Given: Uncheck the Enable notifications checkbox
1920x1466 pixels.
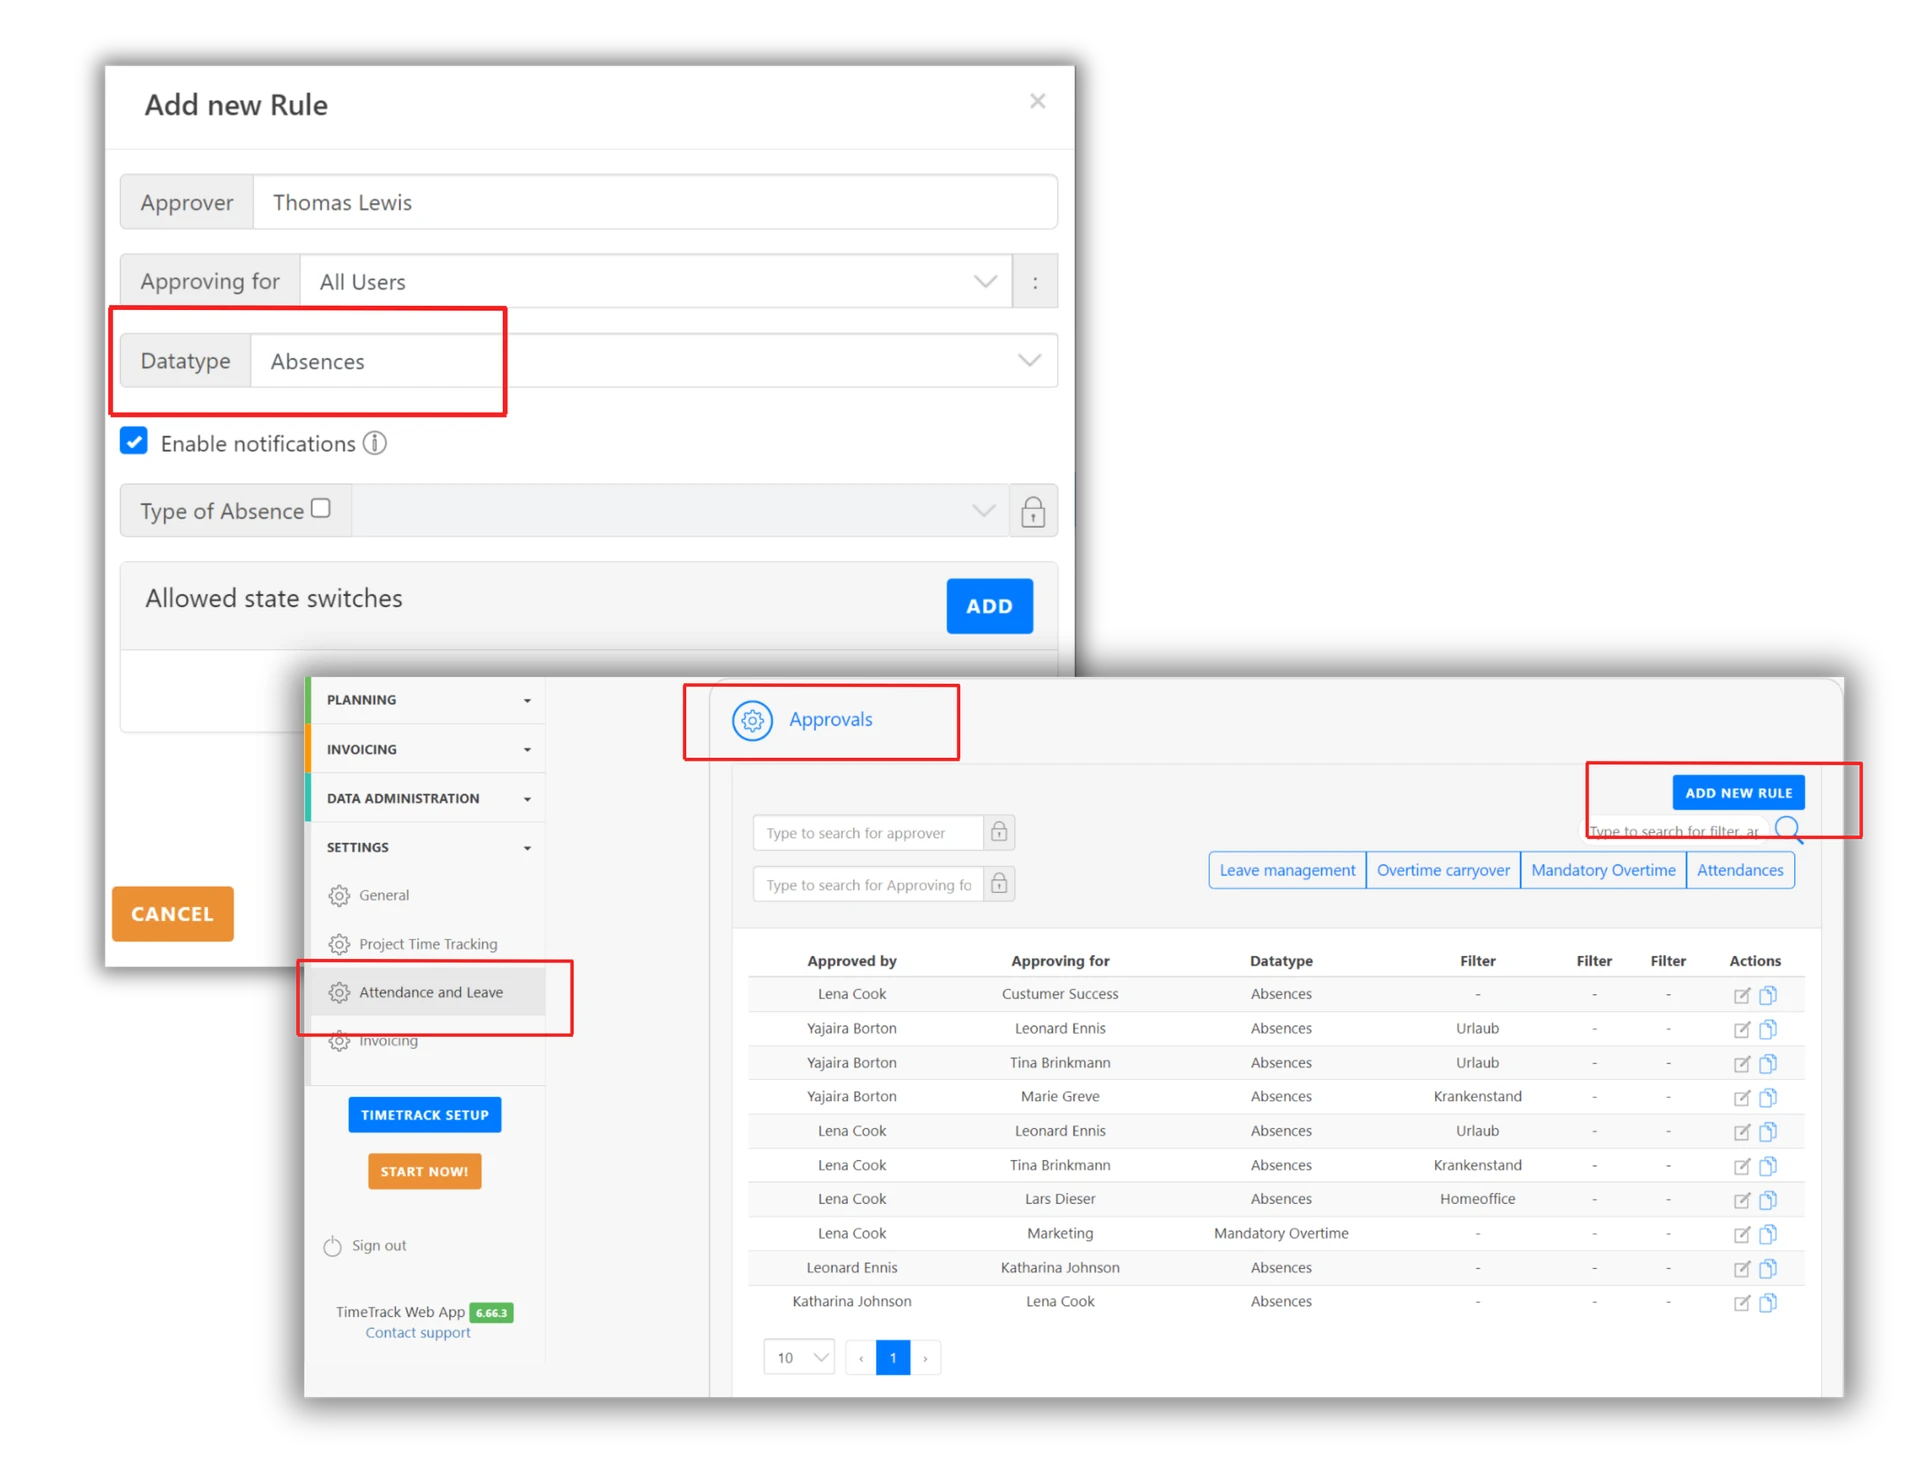Looking at the screenshot, I should tap(134, 442).
